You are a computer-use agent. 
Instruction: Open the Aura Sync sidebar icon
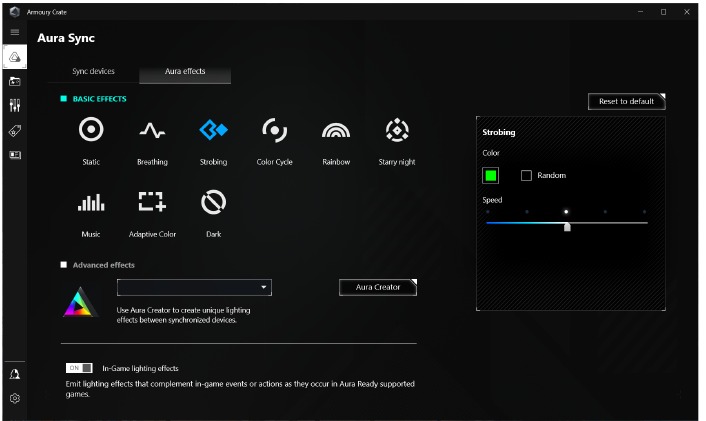pos(15,57)
